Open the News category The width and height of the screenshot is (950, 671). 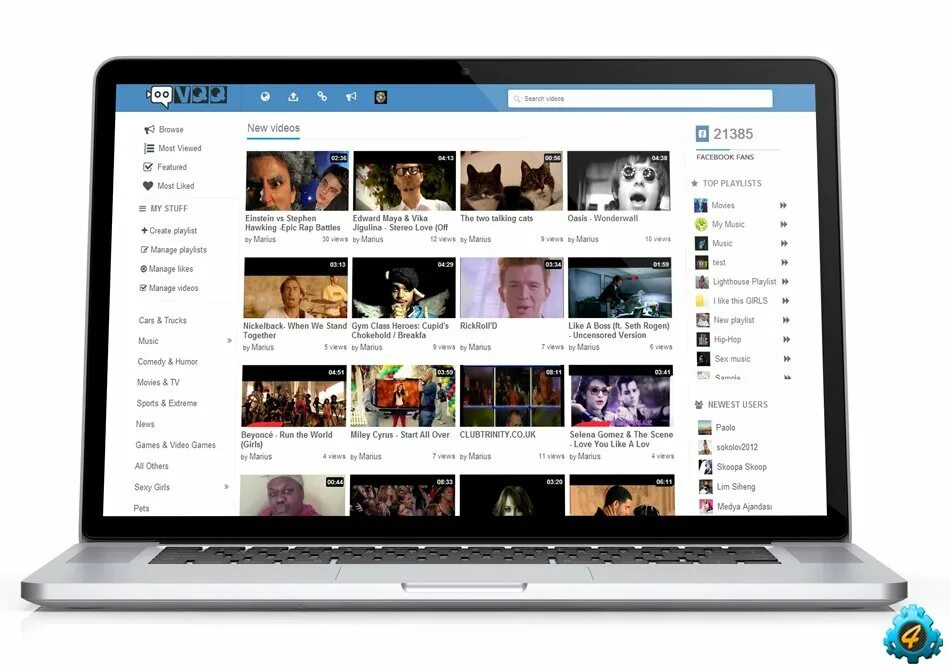(145, 424)
